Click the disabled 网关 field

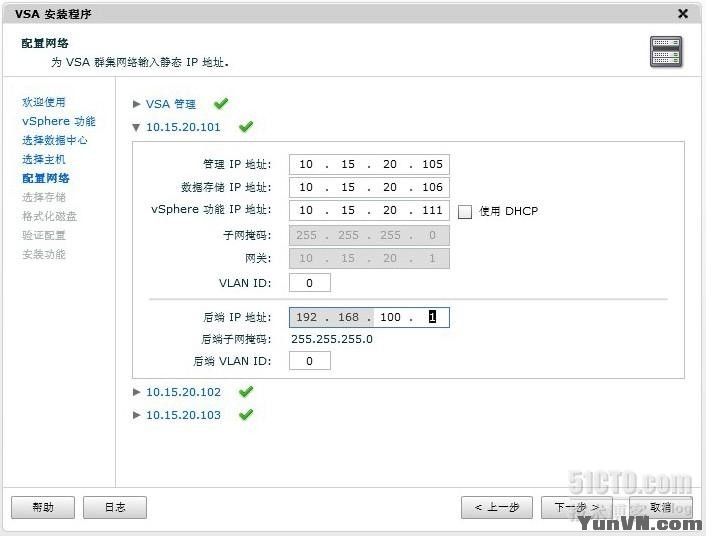point(369,258)
